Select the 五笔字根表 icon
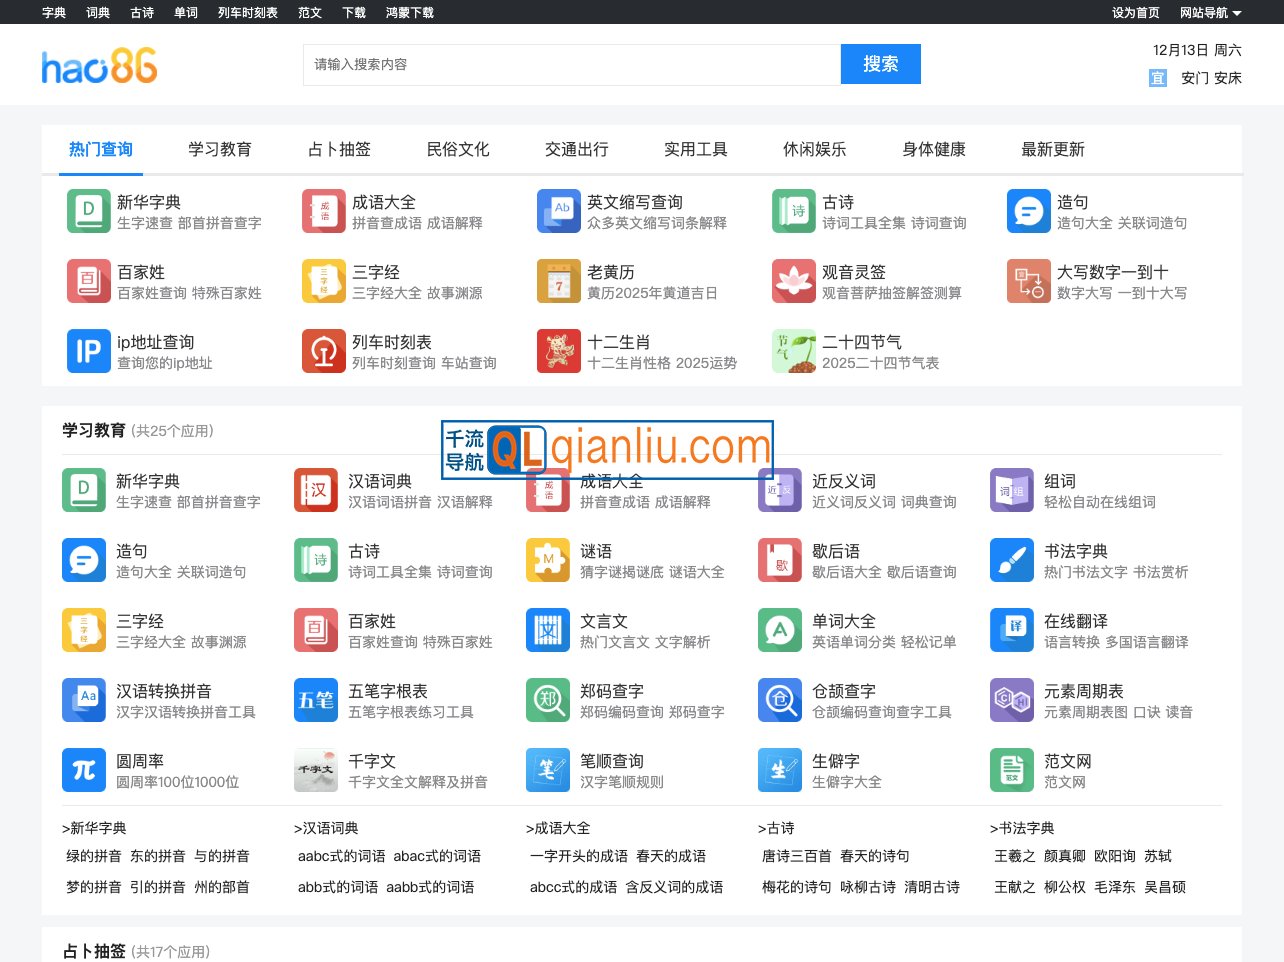The width and height of the screenshot is (1284, 962). [315, 700]
